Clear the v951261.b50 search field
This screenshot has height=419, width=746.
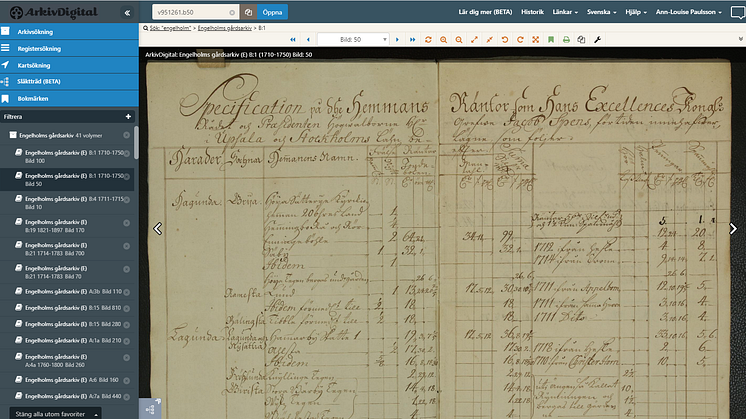pyautogui.click(x=232, y=12)
